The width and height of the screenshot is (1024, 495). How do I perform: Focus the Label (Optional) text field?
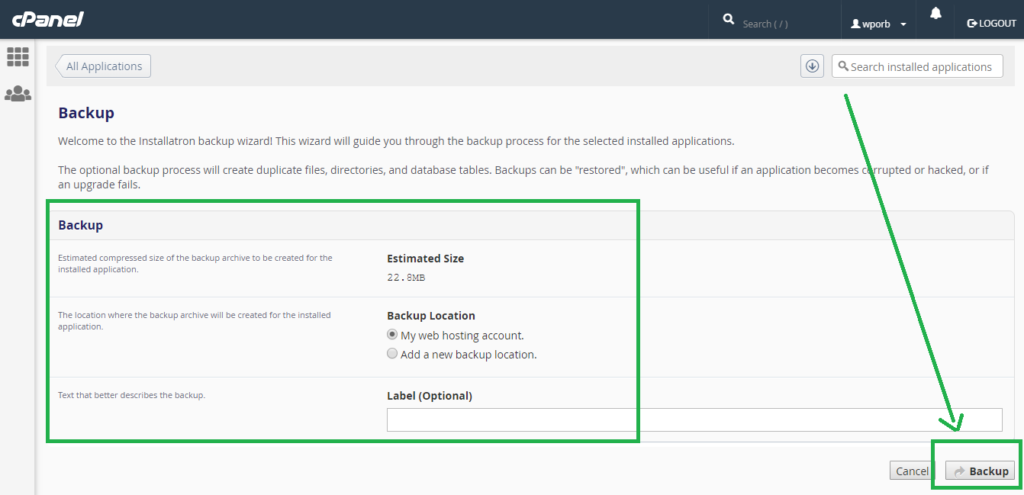(694, 420)
